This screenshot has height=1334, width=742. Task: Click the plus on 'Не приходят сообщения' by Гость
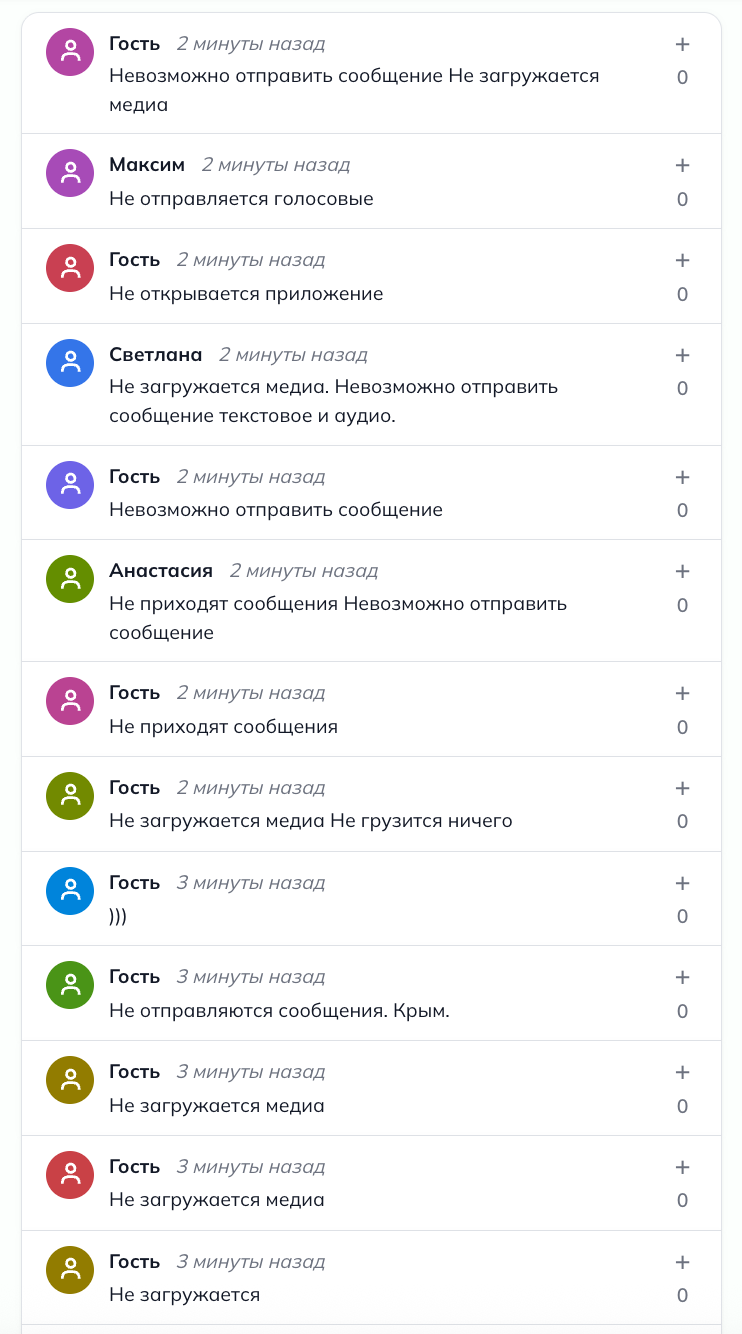(x=682, y=692)
